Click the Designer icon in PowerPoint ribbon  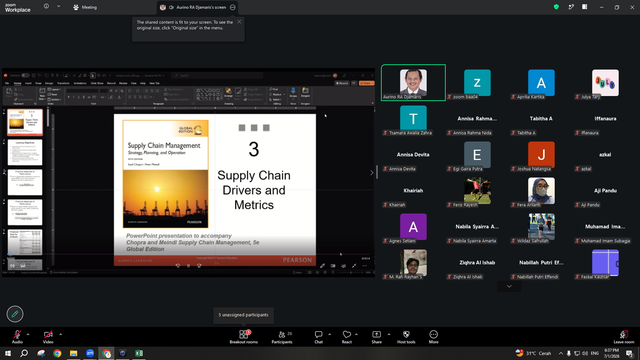click(305, 92)
